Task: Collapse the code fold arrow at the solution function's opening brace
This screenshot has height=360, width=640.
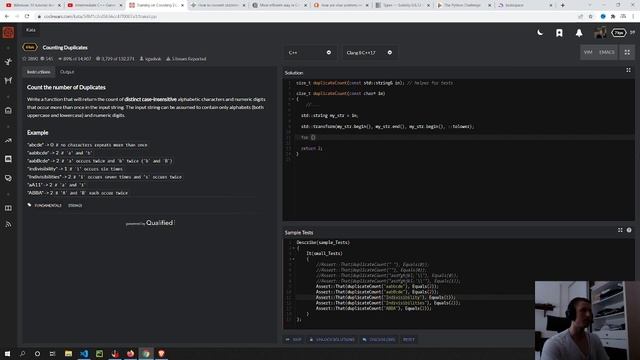Action: click(x=292, y=99)
